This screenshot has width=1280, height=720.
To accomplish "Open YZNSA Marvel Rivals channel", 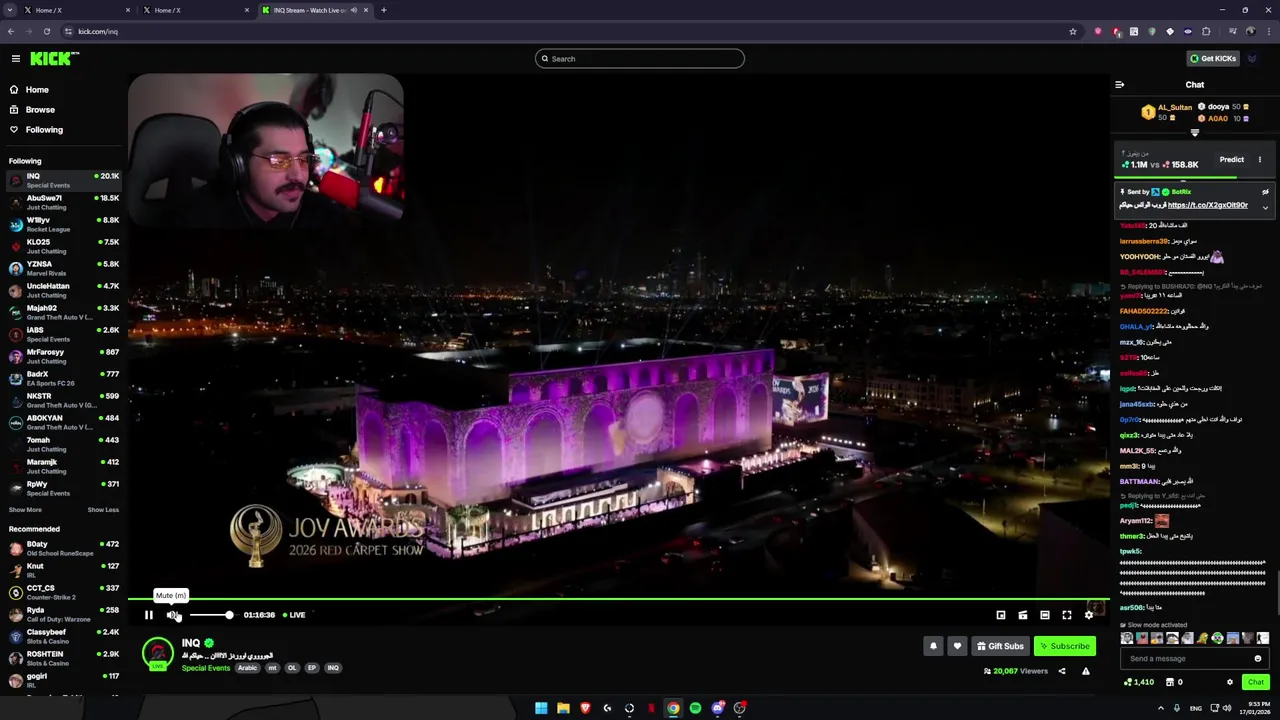I will pyautogui.click(x=63, y=268).
